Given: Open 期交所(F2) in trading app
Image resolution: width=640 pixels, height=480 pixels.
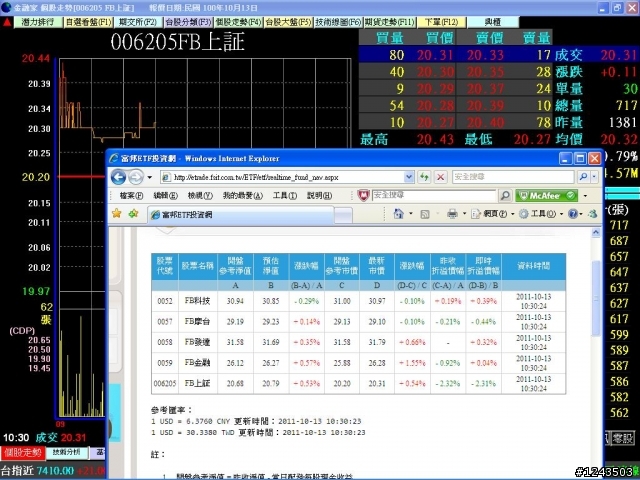Looking at the screenshot, I should pyautogui.click(x=138, y=22).
